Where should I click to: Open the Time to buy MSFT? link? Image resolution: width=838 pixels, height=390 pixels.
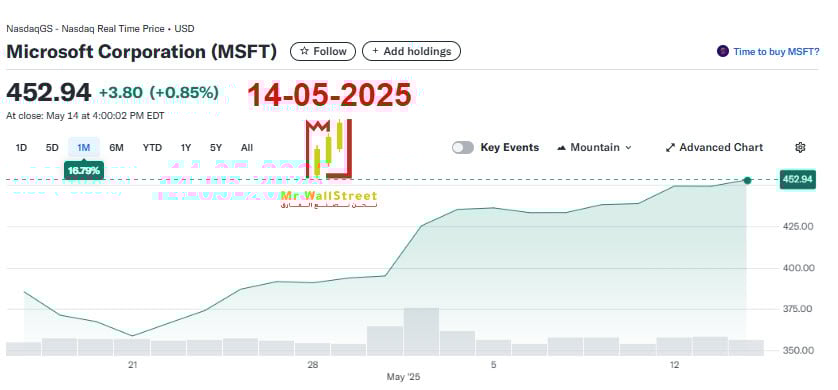coord(776,51)
